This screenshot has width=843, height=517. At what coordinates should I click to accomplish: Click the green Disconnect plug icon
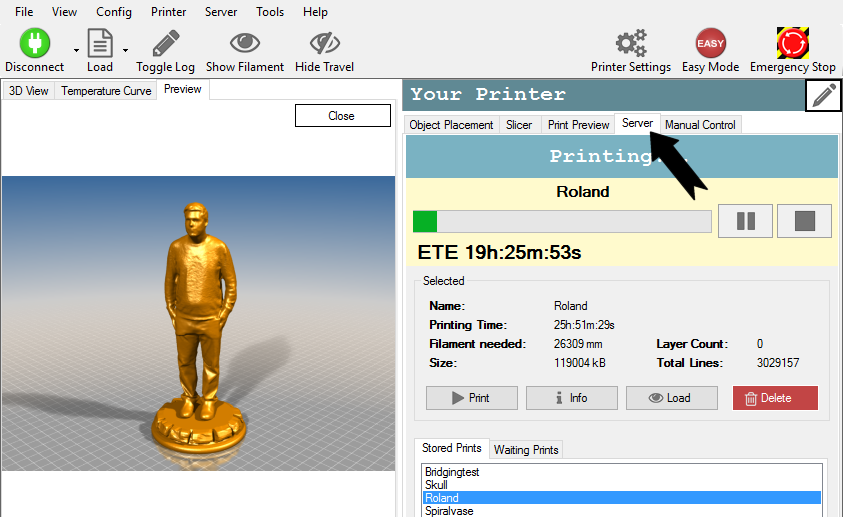pyautogui.click(x=34, y=44)
